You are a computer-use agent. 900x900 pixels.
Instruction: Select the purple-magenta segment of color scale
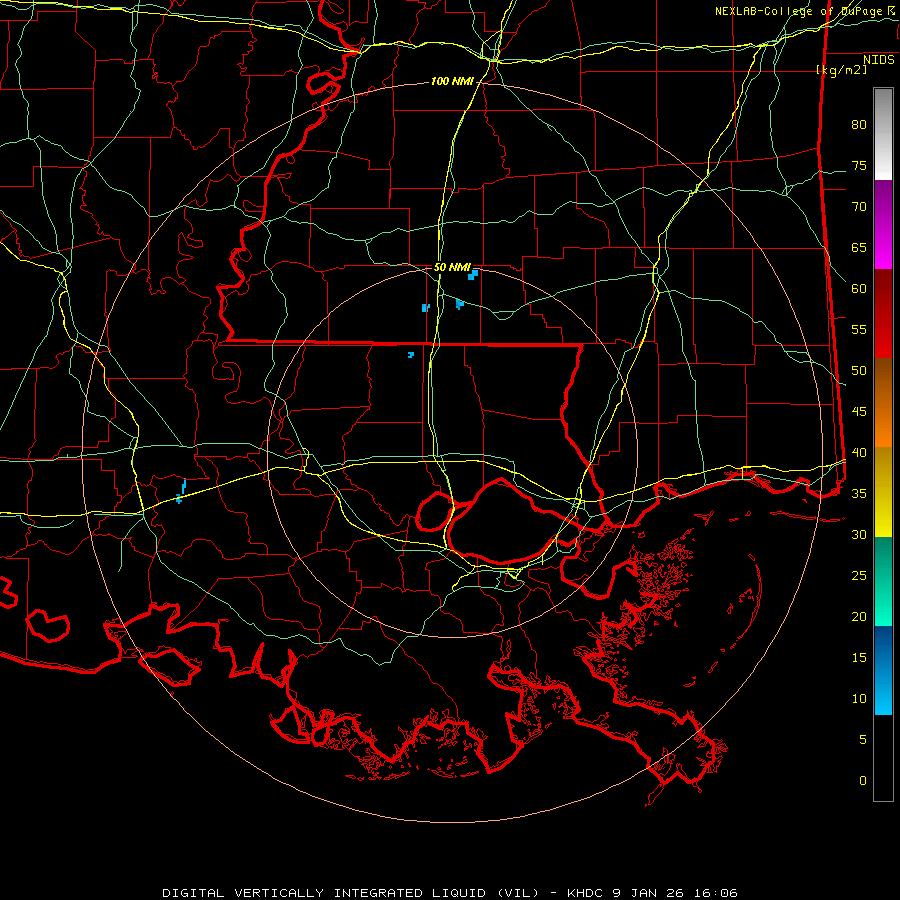coord(883,225)
